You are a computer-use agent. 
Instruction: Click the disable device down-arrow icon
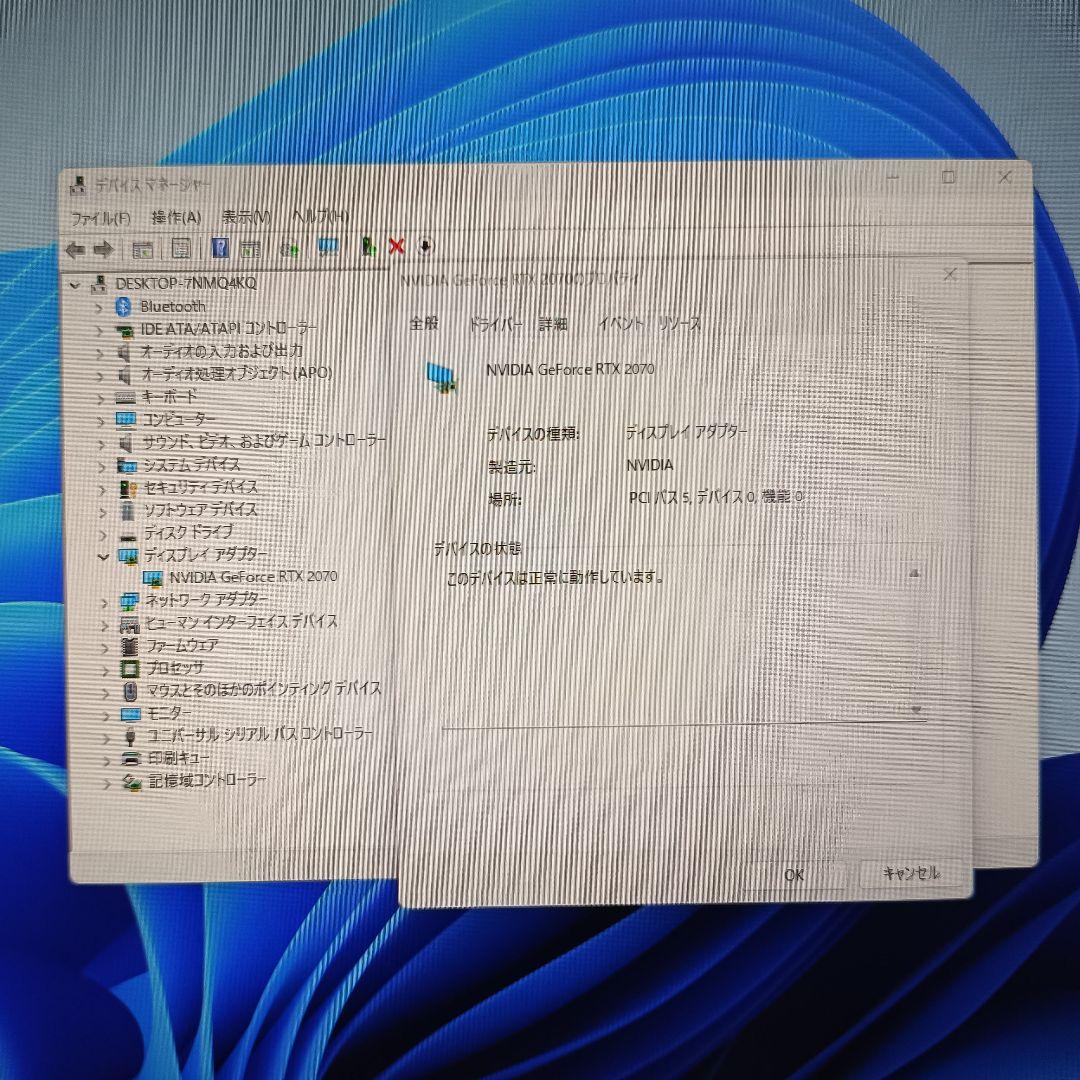coord(425,246)
